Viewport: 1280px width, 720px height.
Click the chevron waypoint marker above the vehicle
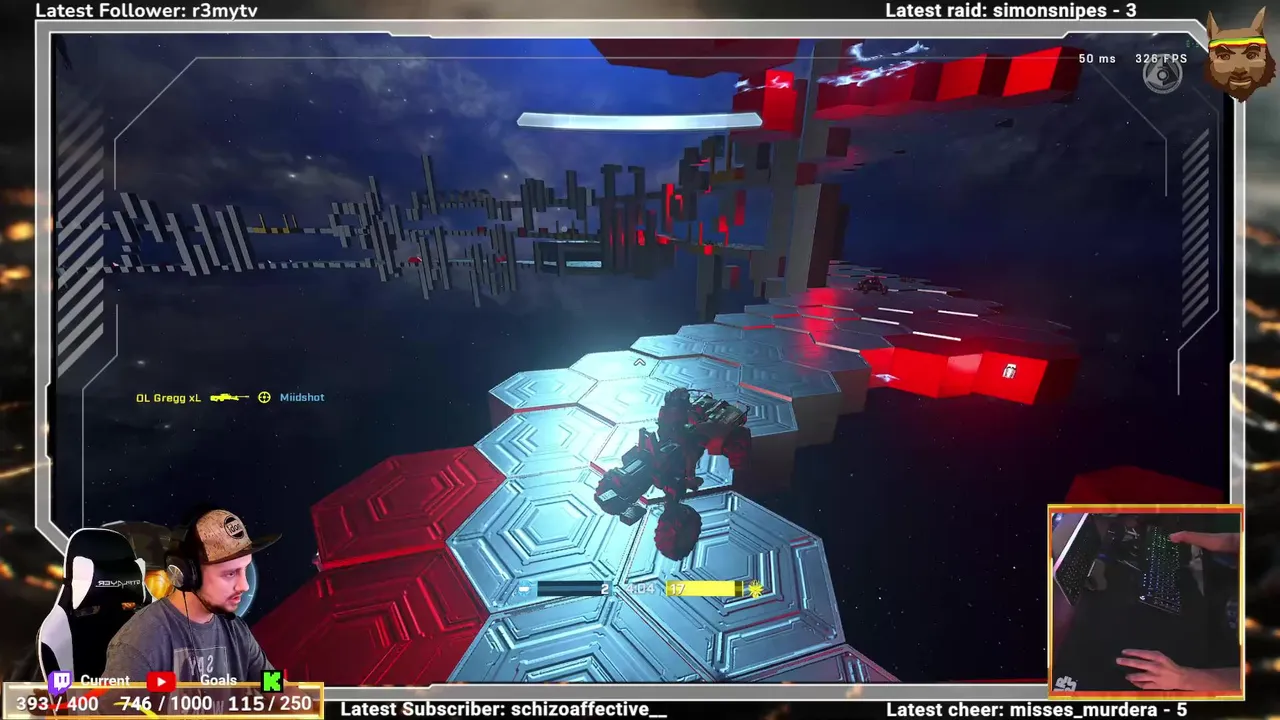[x=639, y=363]
